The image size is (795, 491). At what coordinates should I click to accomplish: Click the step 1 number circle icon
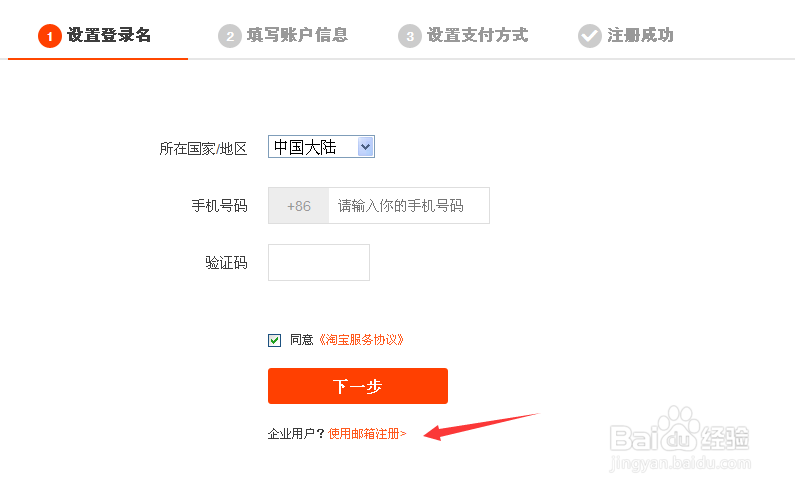pyautogui.click(x=50, y=36)
